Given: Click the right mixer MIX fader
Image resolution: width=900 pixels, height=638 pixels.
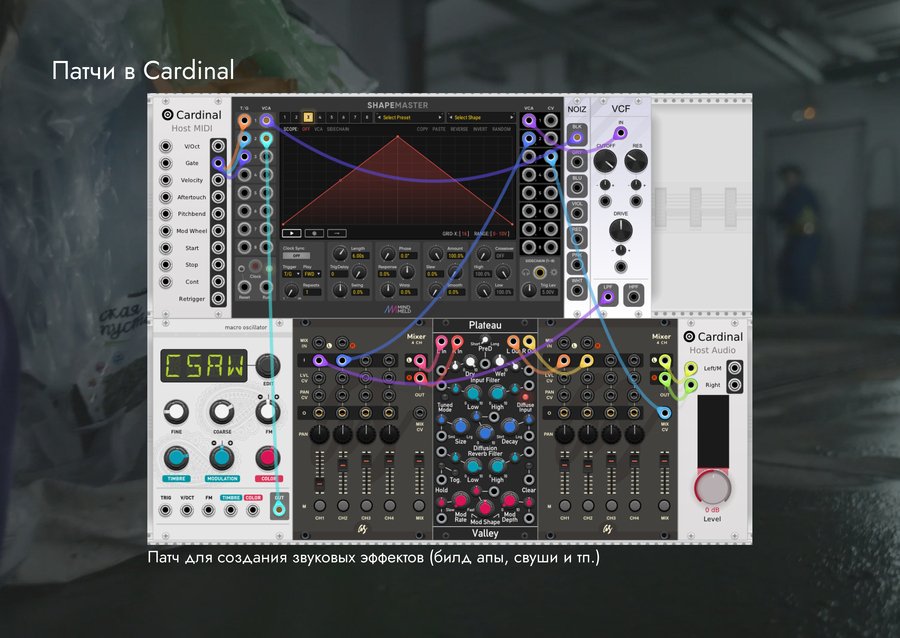Looking at the screenshot, I should click(664, 460).
